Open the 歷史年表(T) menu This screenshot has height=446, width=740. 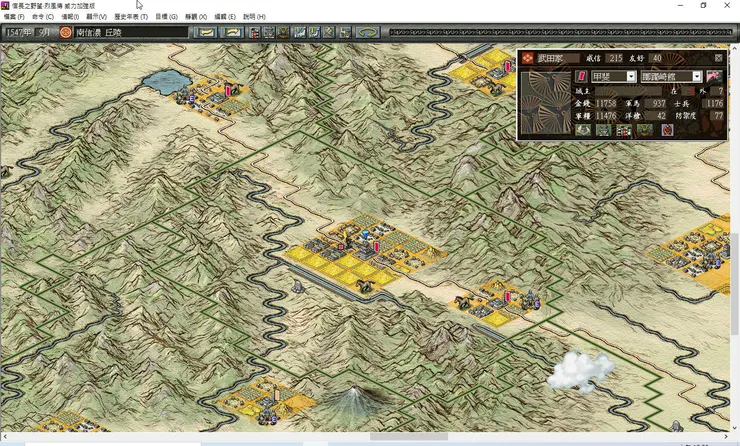click(131, 17)
